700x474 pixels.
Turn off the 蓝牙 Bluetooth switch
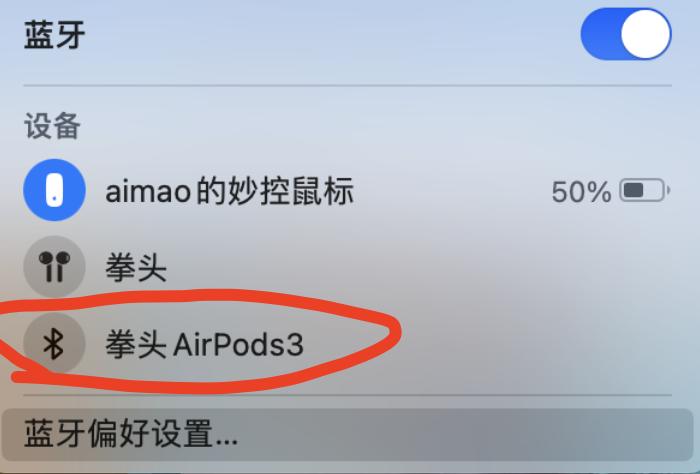[x=626, y=34]
